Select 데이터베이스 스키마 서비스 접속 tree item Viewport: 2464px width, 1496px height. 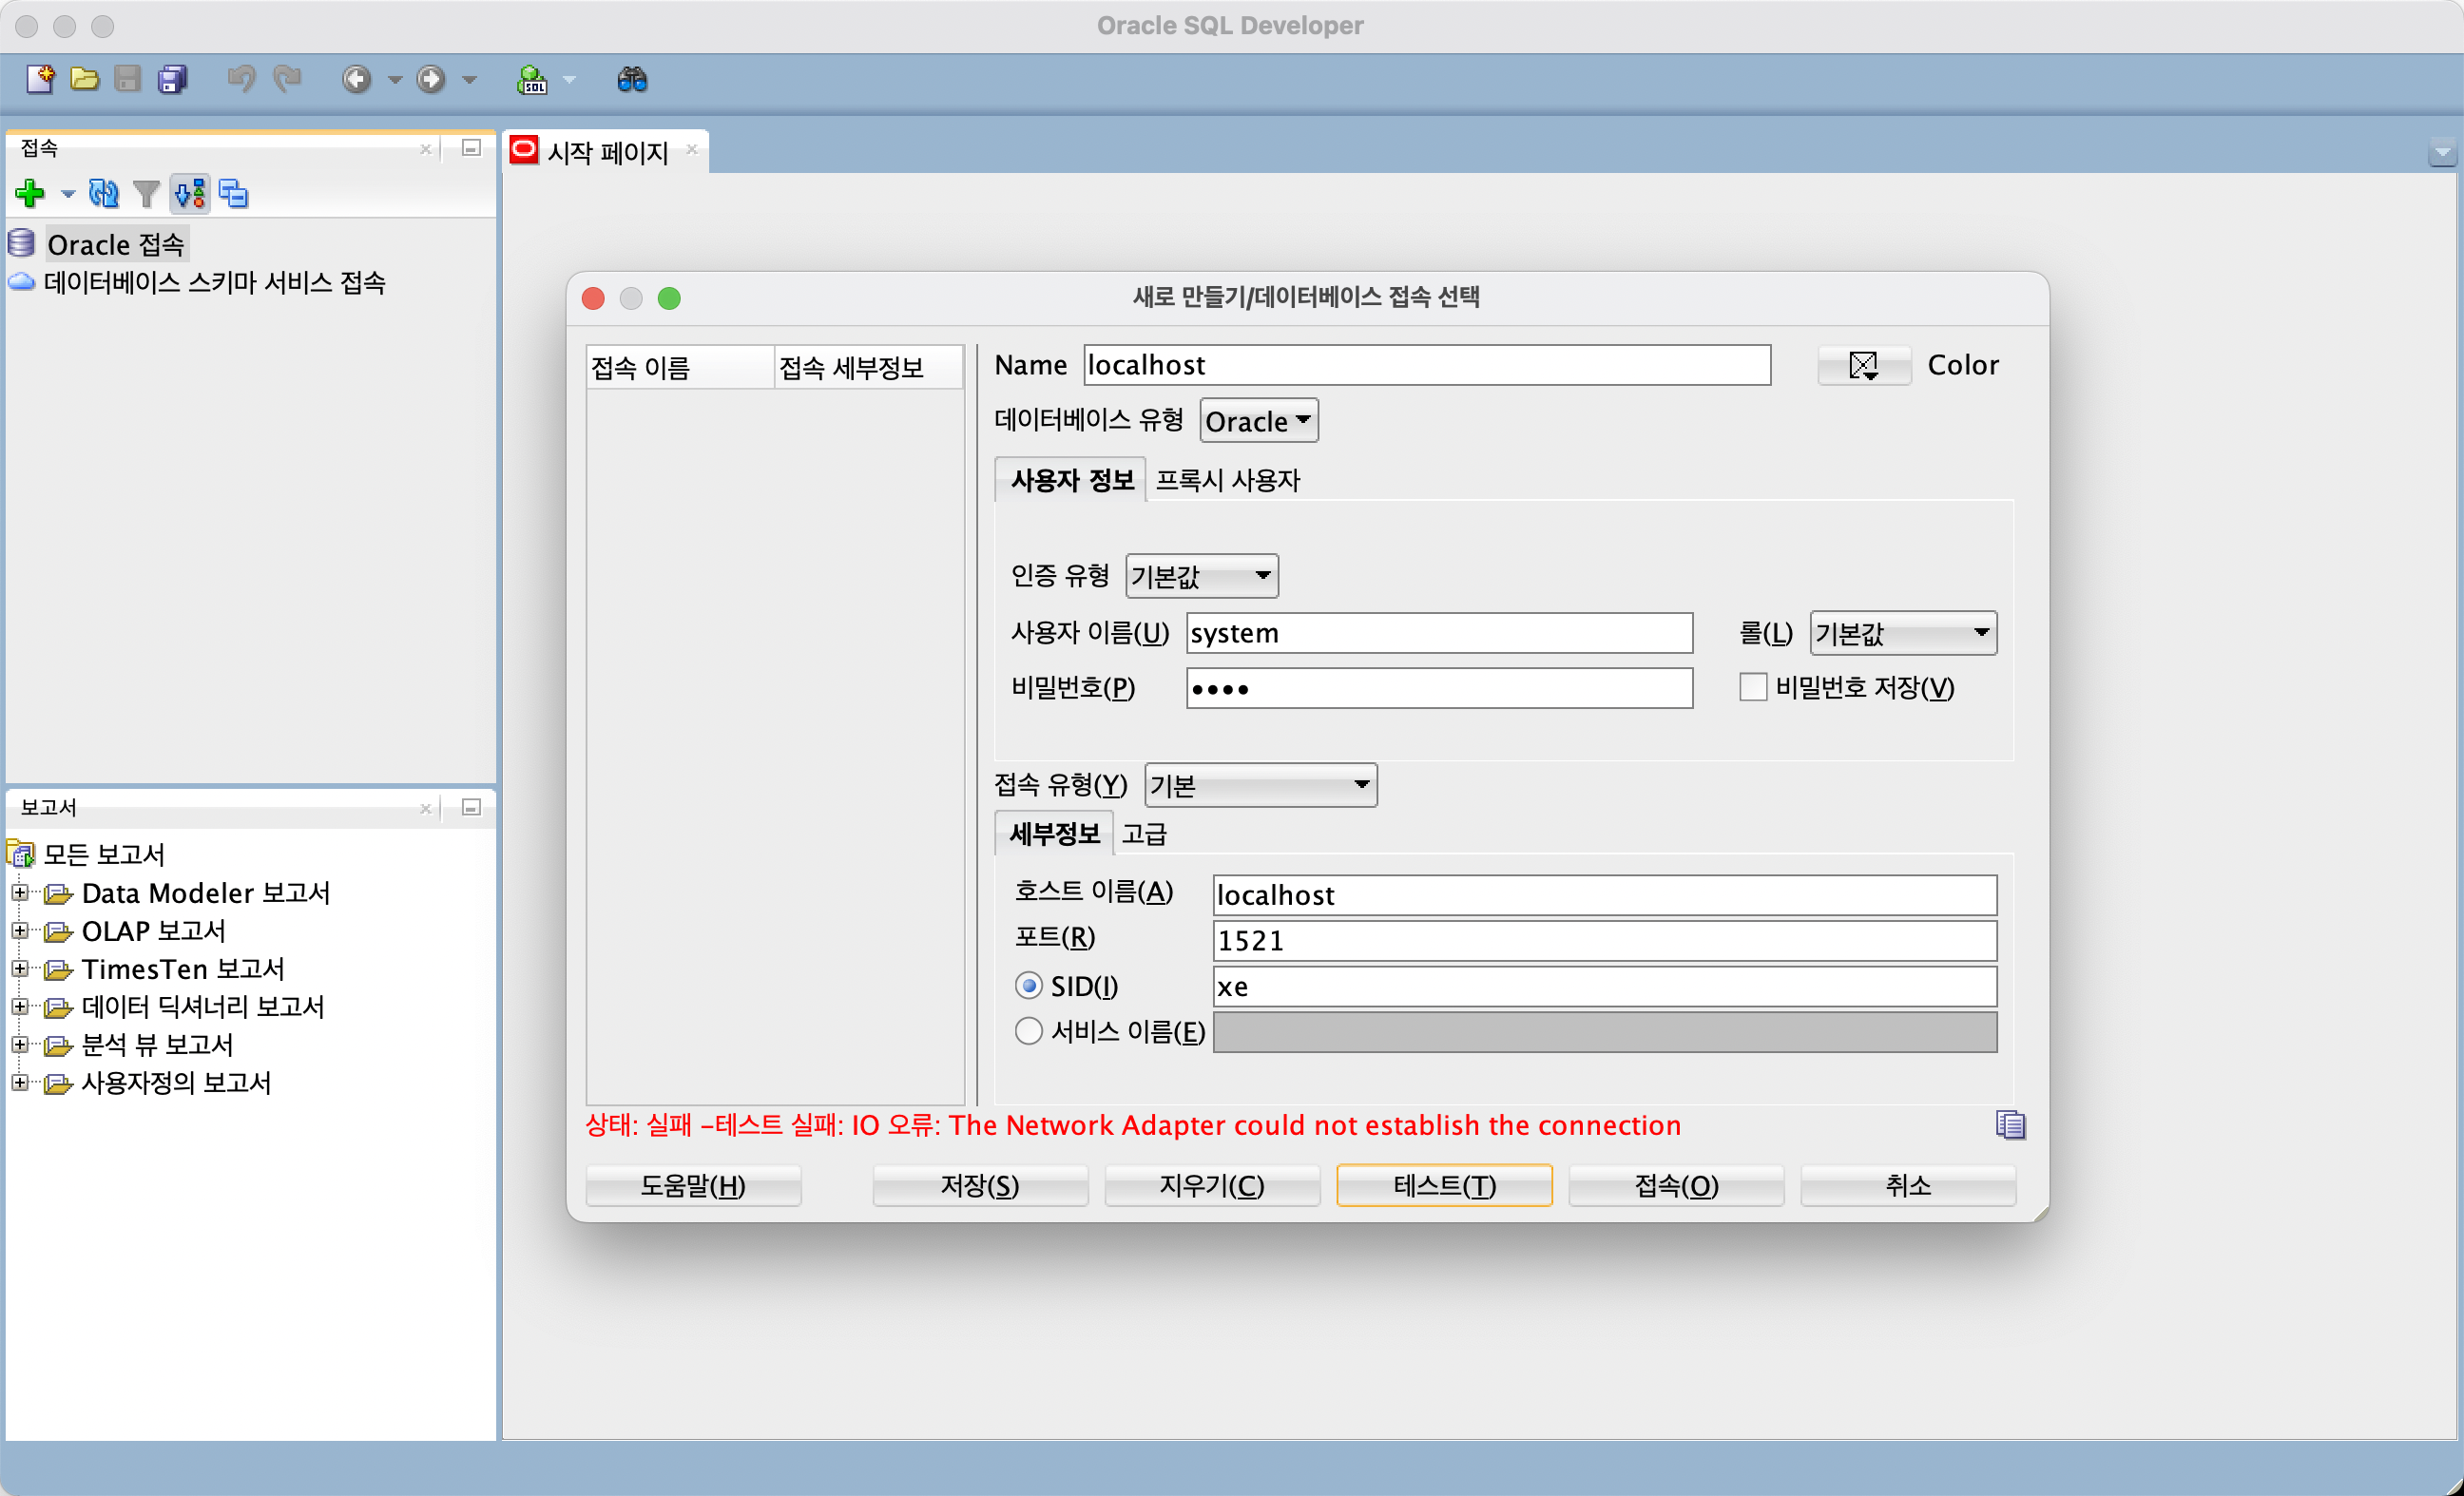click(214, 283)
